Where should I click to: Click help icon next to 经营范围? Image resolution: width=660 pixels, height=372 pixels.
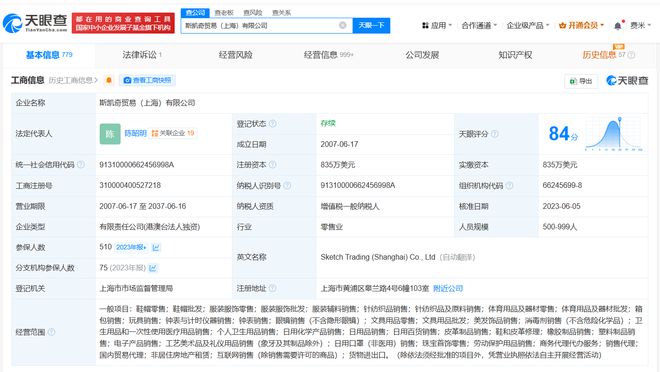tap(51, 332)
